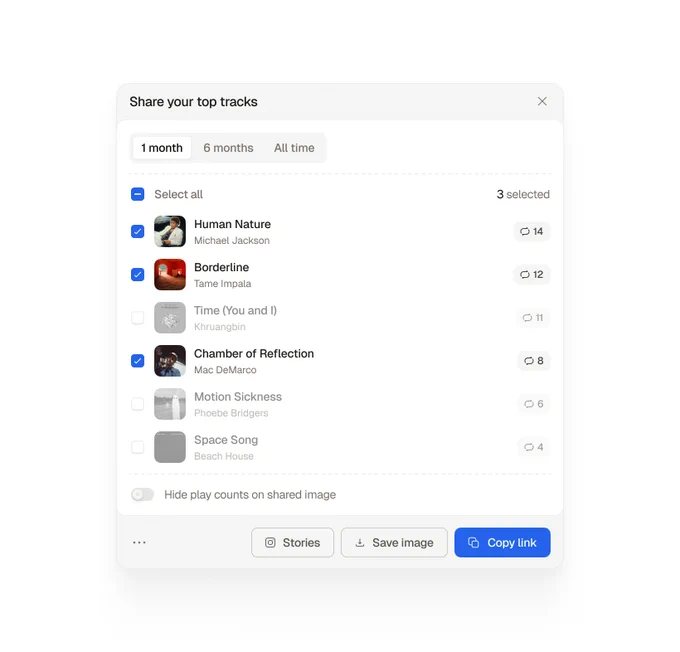Open Human Nature album cover thumbnail
The width and height of the screenshot is (680, 652).
coord(170,231)
